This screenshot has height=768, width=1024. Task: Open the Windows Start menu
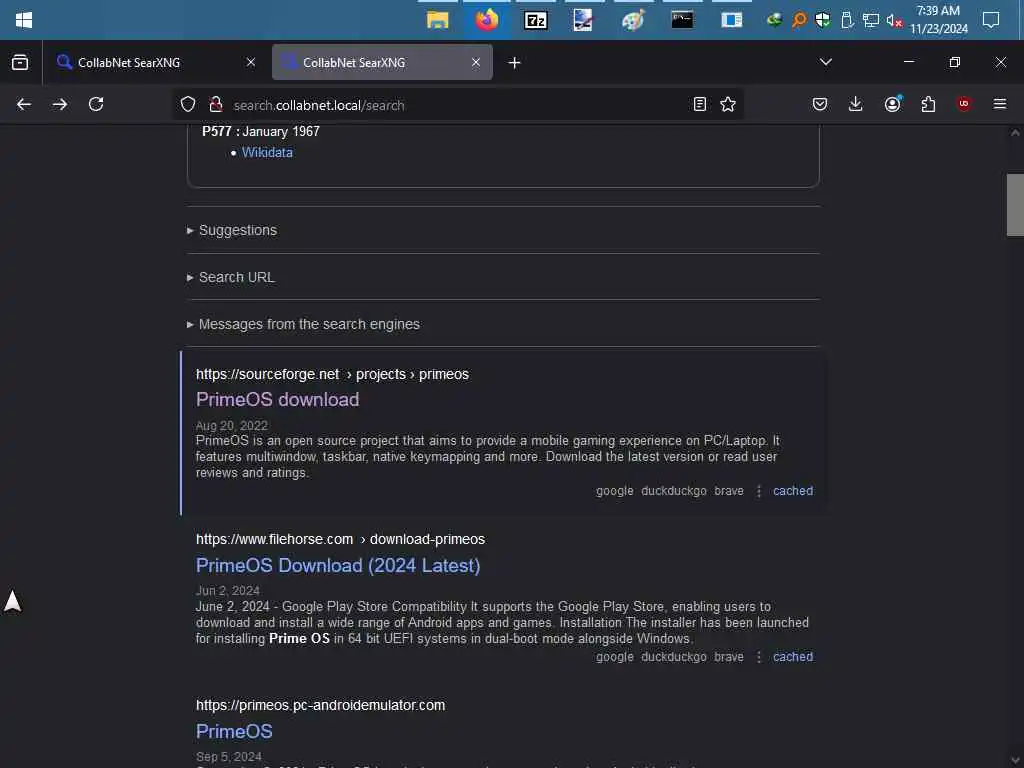coord(24,20)
